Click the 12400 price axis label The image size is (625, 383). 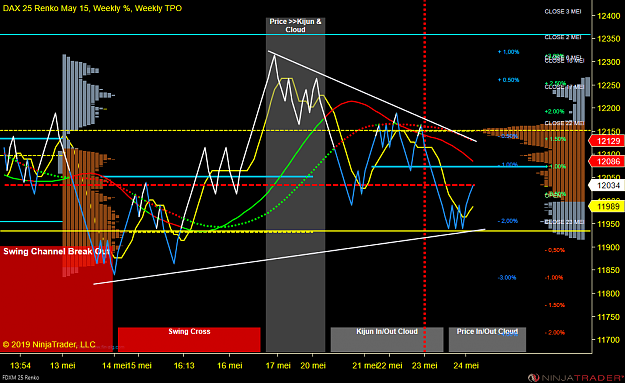click(609, 16)
